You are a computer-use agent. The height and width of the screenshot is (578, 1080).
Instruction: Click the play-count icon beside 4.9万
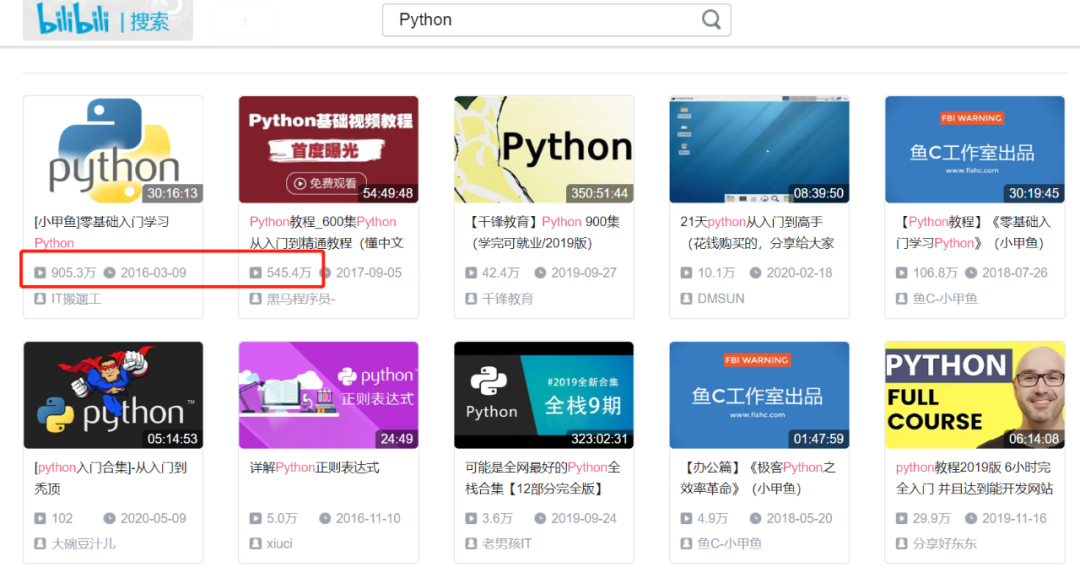[x=686, y=518]
